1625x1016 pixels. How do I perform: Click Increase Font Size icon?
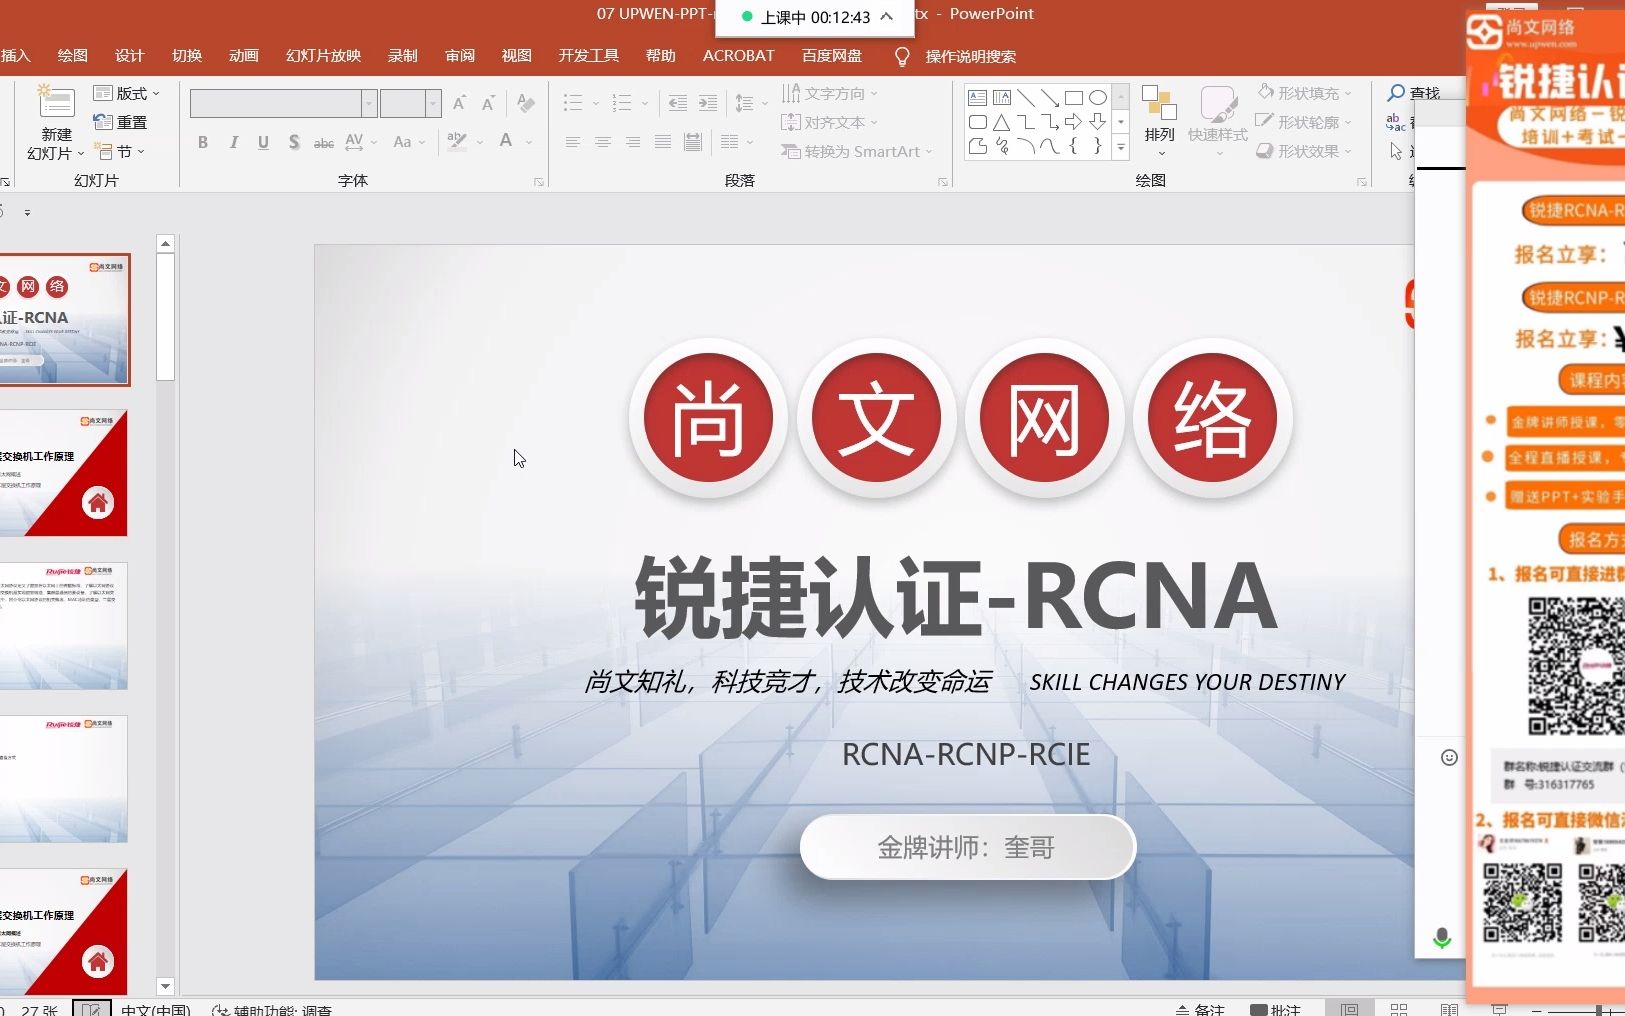click(459, 103)
